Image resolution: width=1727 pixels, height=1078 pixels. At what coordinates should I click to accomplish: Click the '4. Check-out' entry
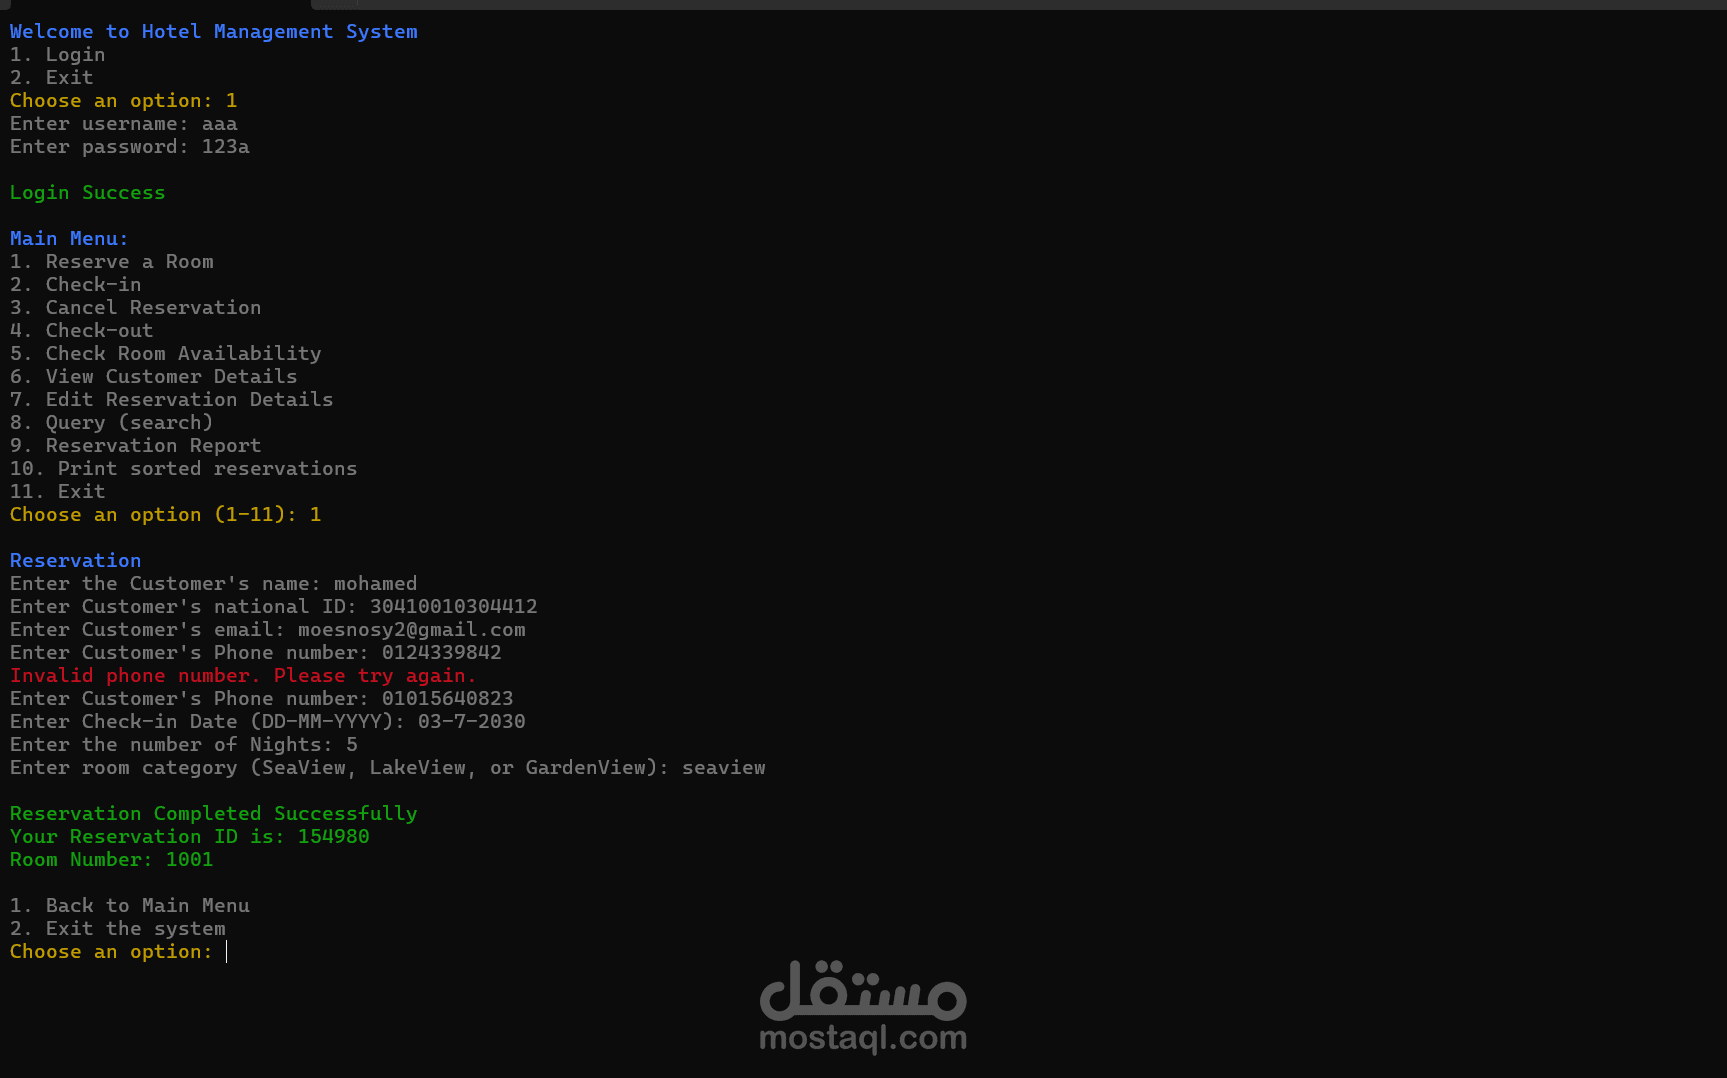click(x=82, y=331)
